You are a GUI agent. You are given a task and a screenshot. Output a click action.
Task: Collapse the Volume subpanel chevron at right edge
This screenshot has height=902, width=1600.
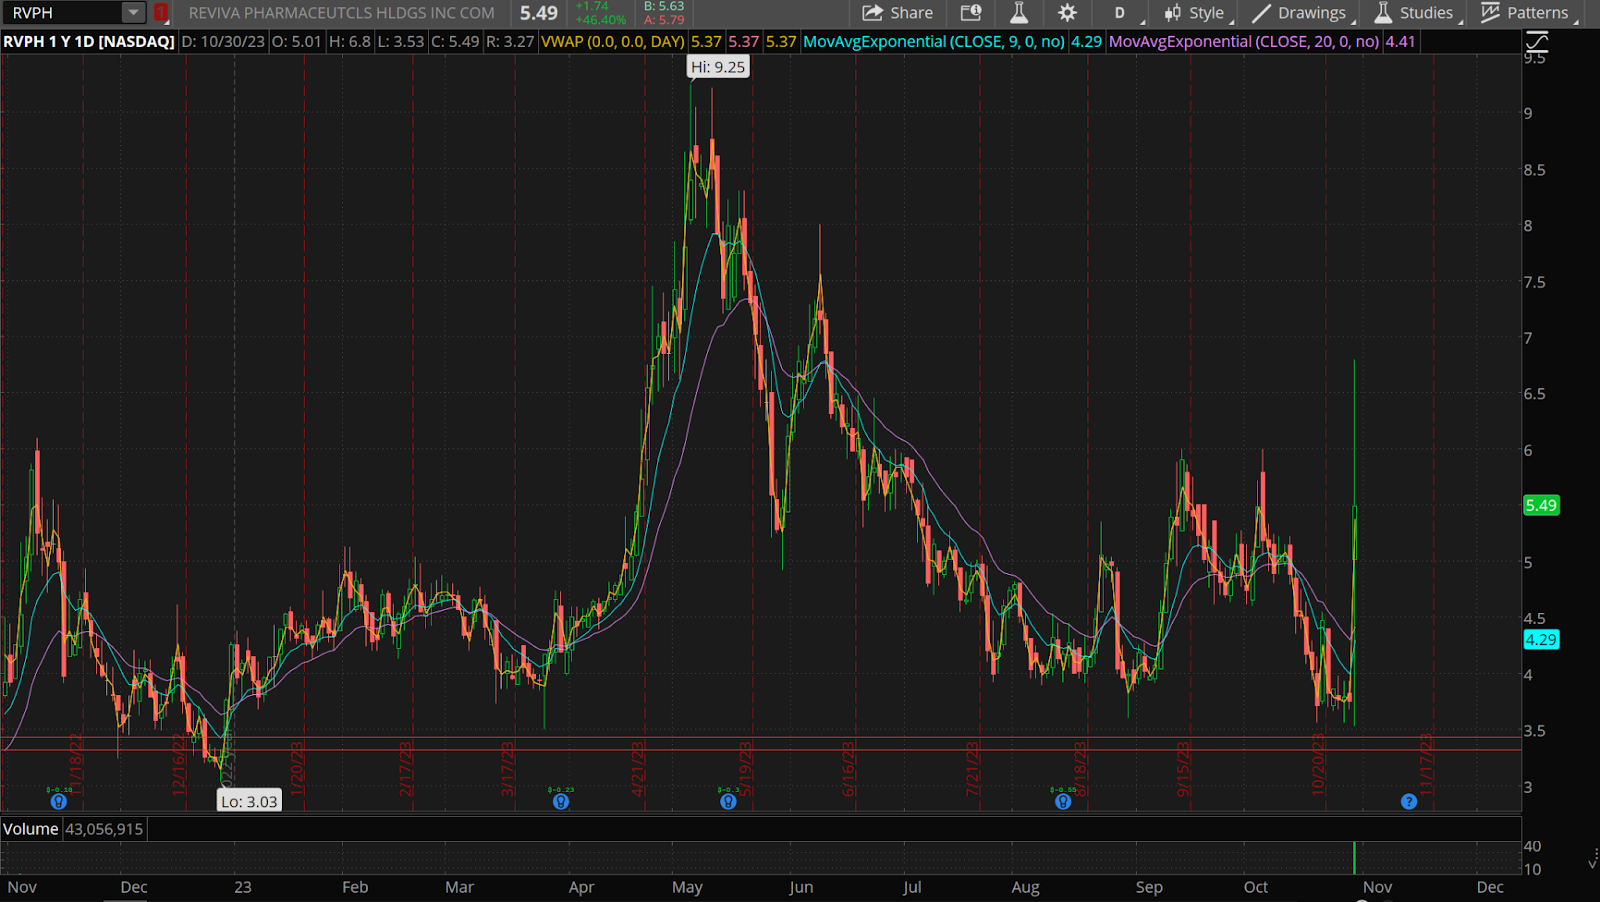pyautogui.click(x=1592, y=860)
